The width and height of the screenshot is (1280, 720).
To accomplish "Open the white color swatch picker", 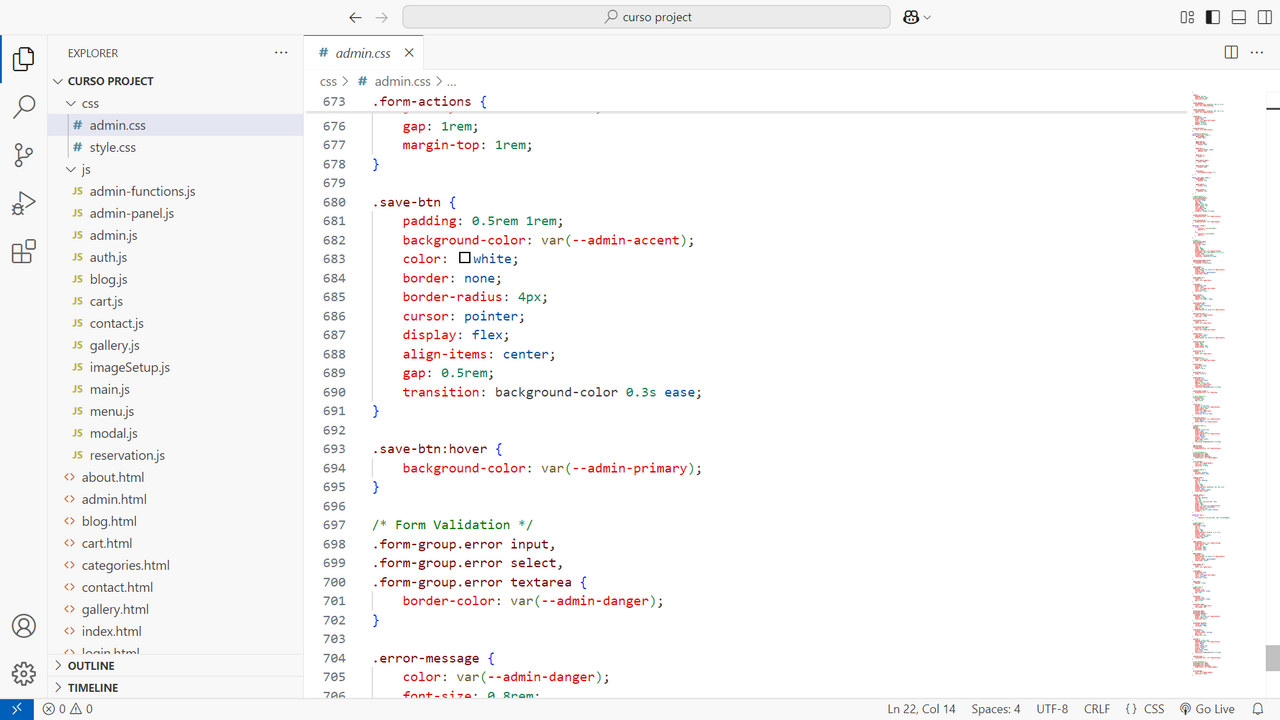I will 465,258.
